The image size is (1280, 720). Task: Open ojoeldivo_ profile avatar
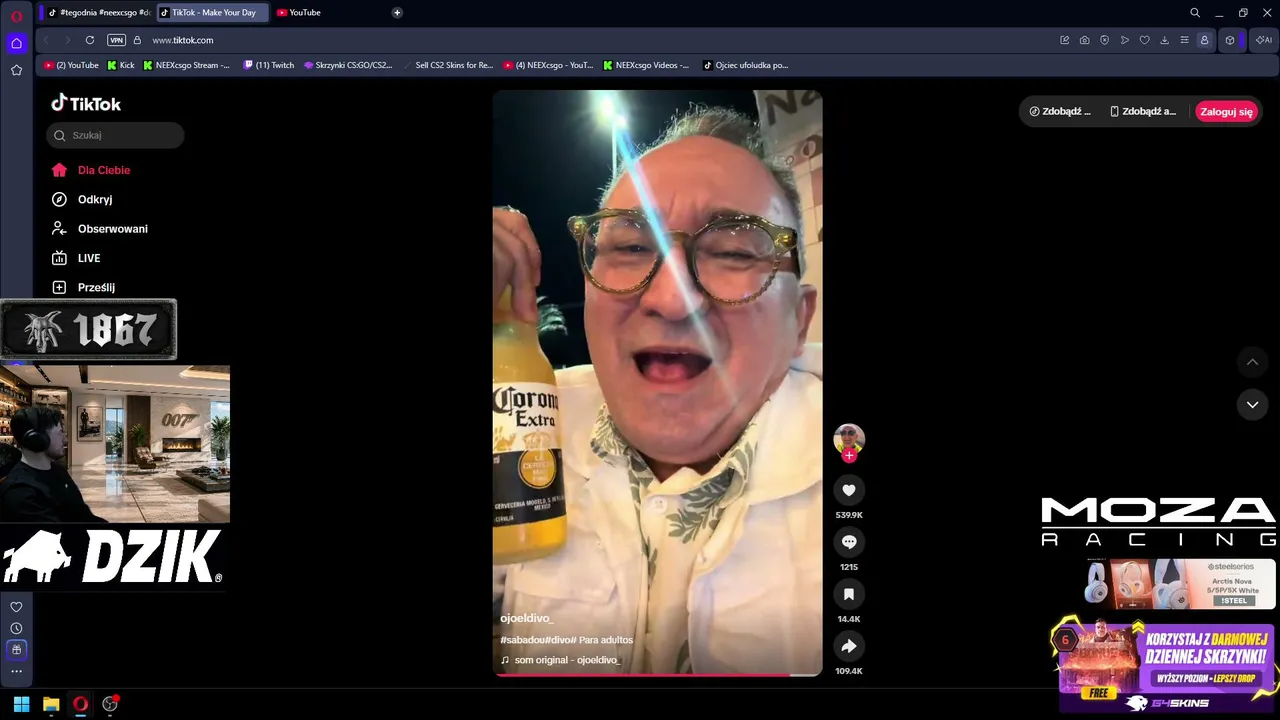849,439
